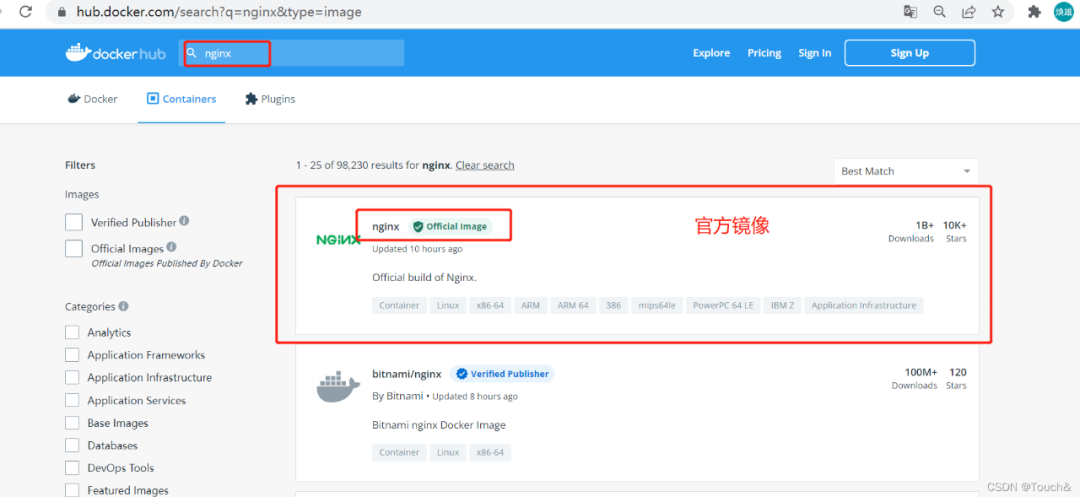Click the 386 tag on nginx

(614, 305)
